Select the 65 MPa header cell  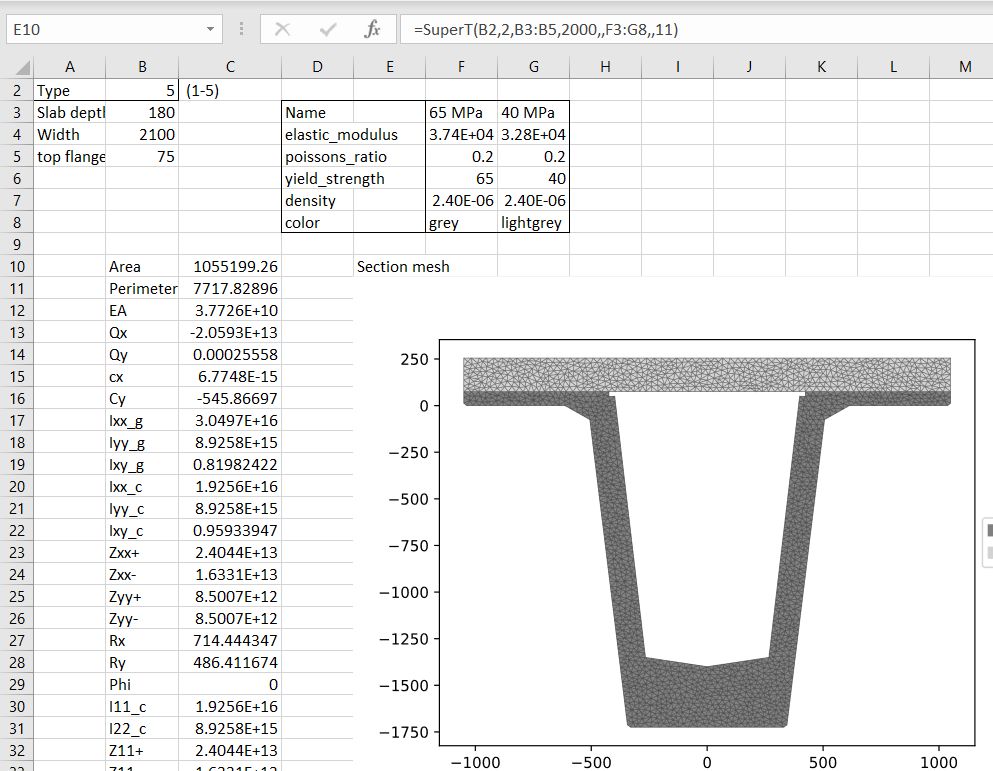[461, 112]
